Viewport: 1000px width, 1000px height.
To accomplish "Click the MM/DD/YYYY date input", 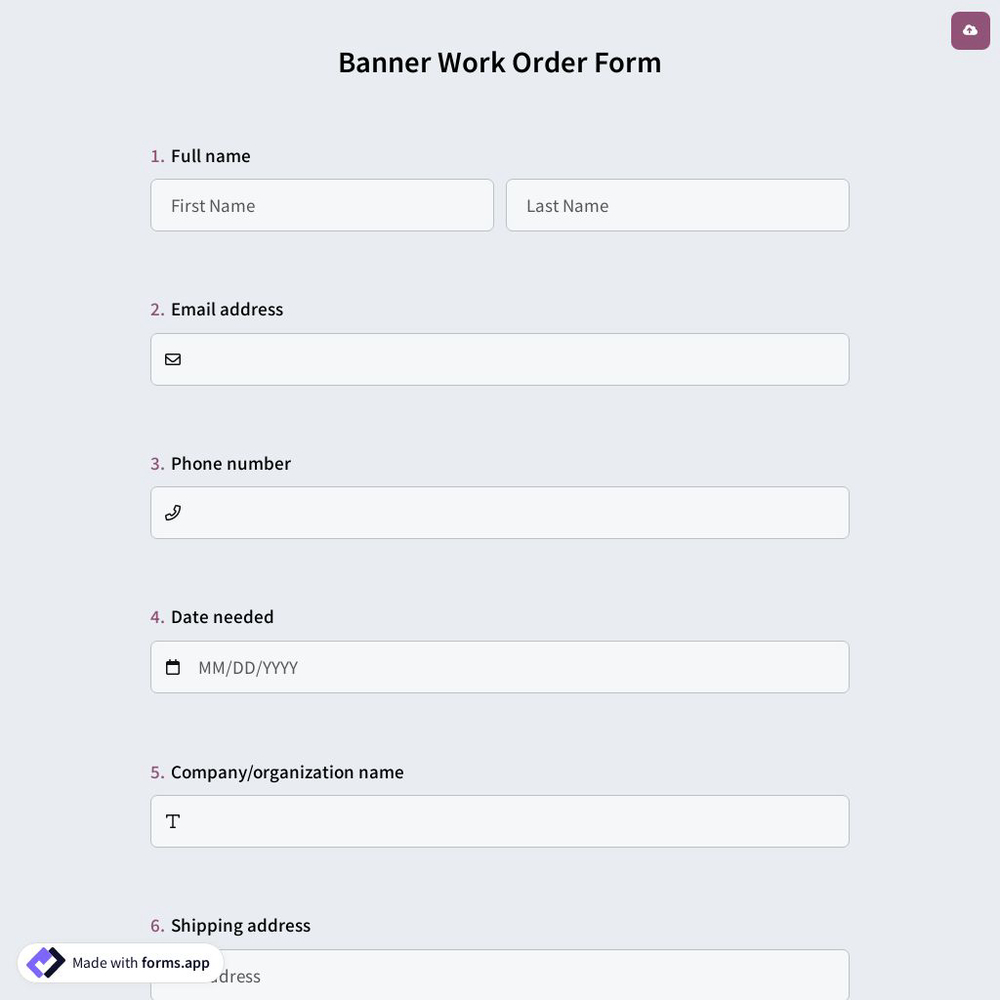I will coord(500,666).
